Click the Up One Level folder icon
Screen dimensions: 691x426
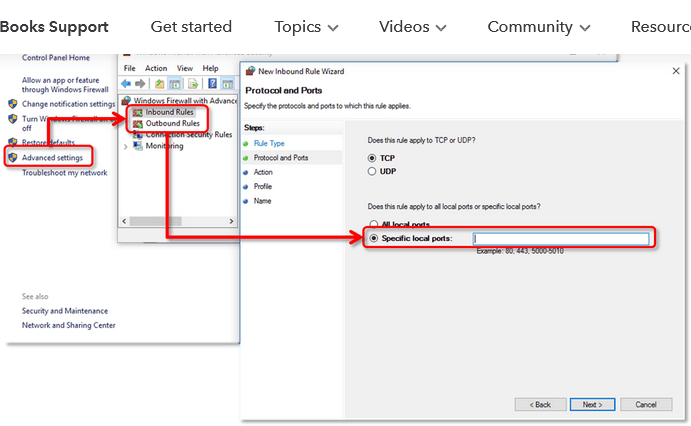160,83
